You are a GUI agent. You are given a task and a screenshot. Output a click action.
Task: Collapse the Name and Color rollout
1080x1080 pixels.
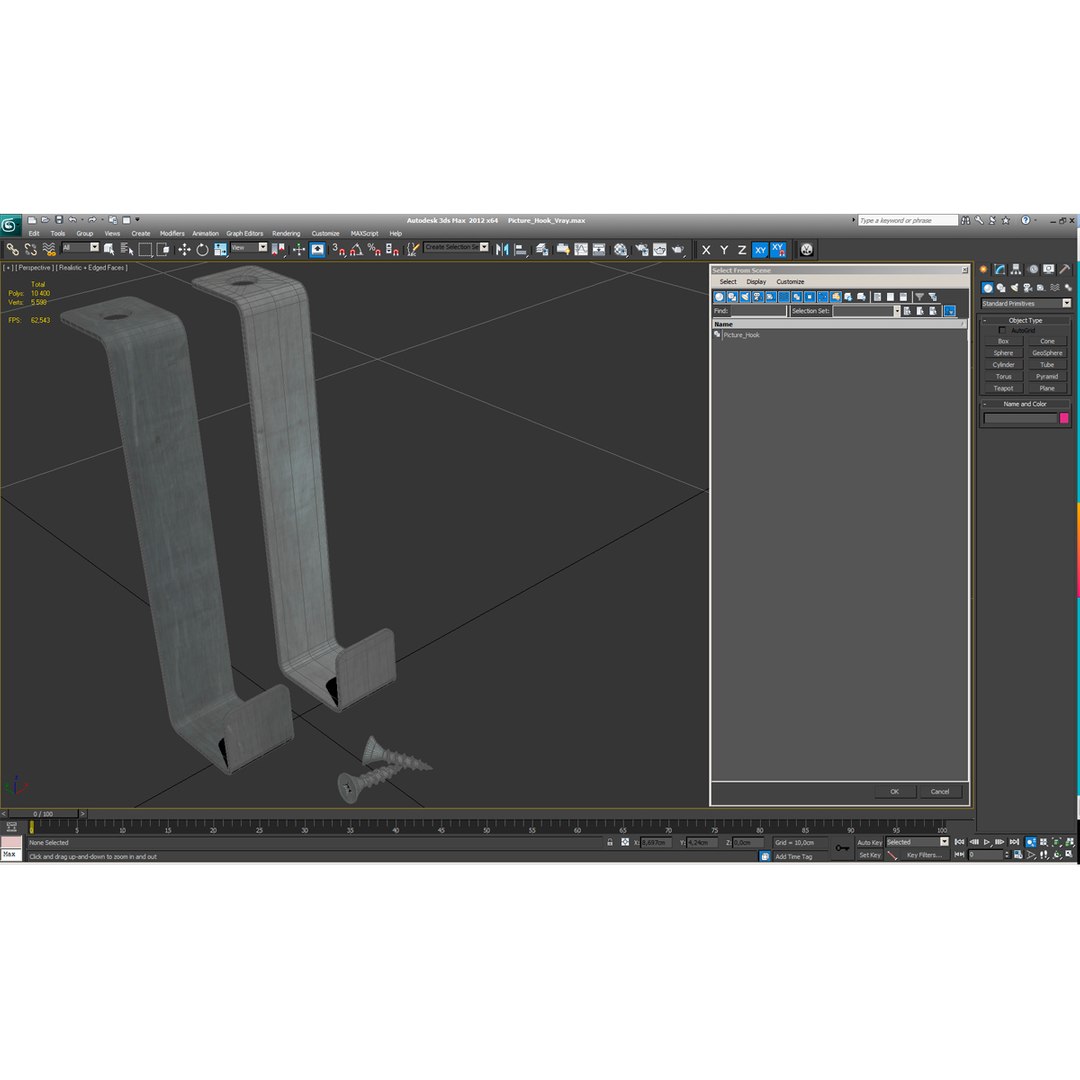click(x=1026, y=404)
